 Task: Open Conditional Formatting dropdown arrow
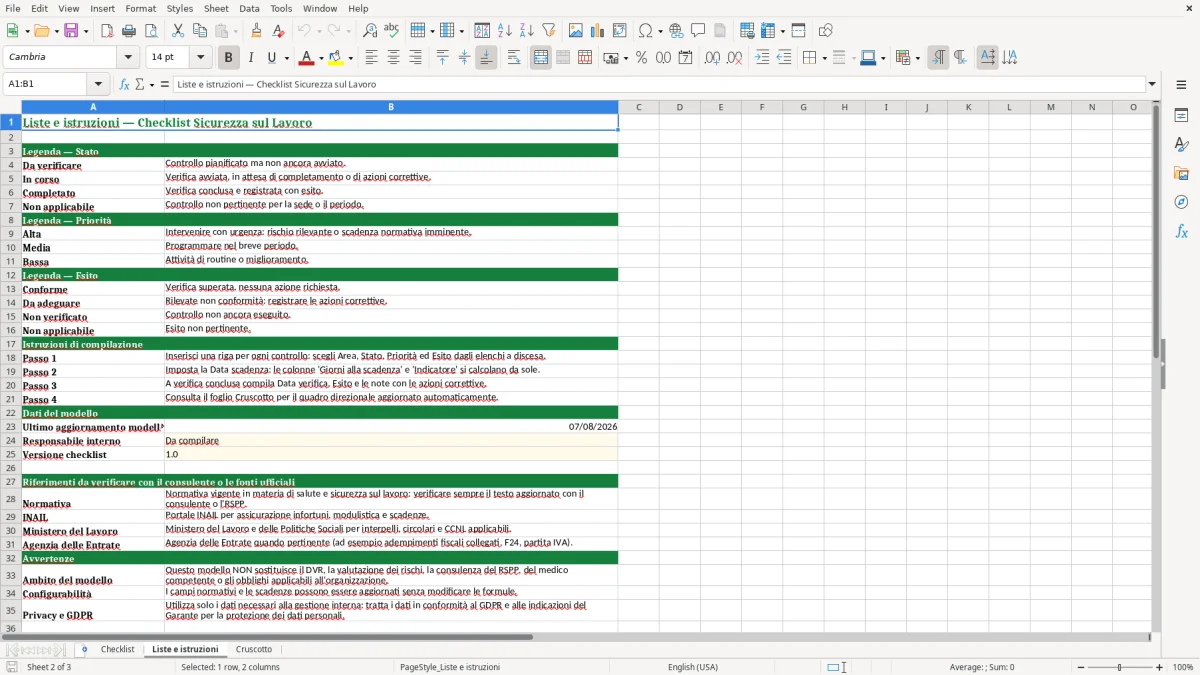(x=917, y=58)
